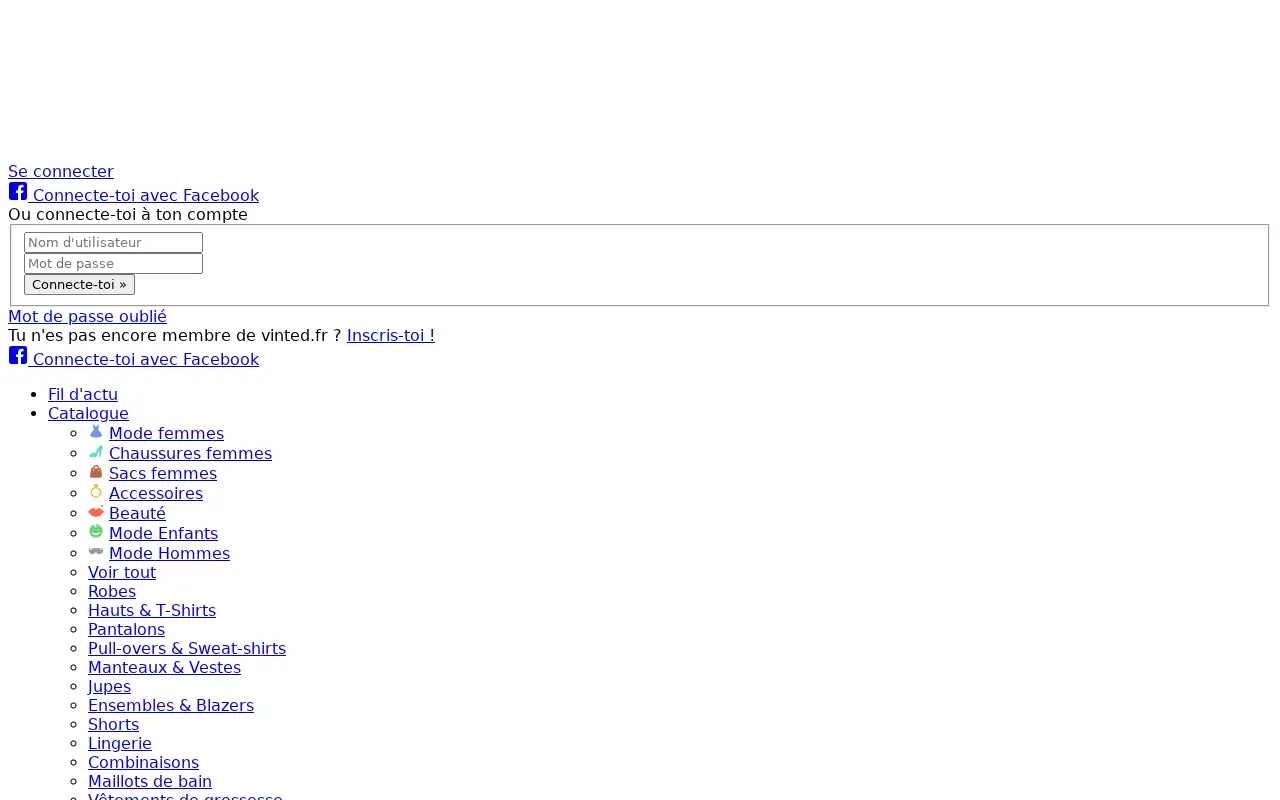The height and width of the screenshot is (800, 1280).
Task: Select the Pantalons subcategory
Action: click(x=126, y=630)
